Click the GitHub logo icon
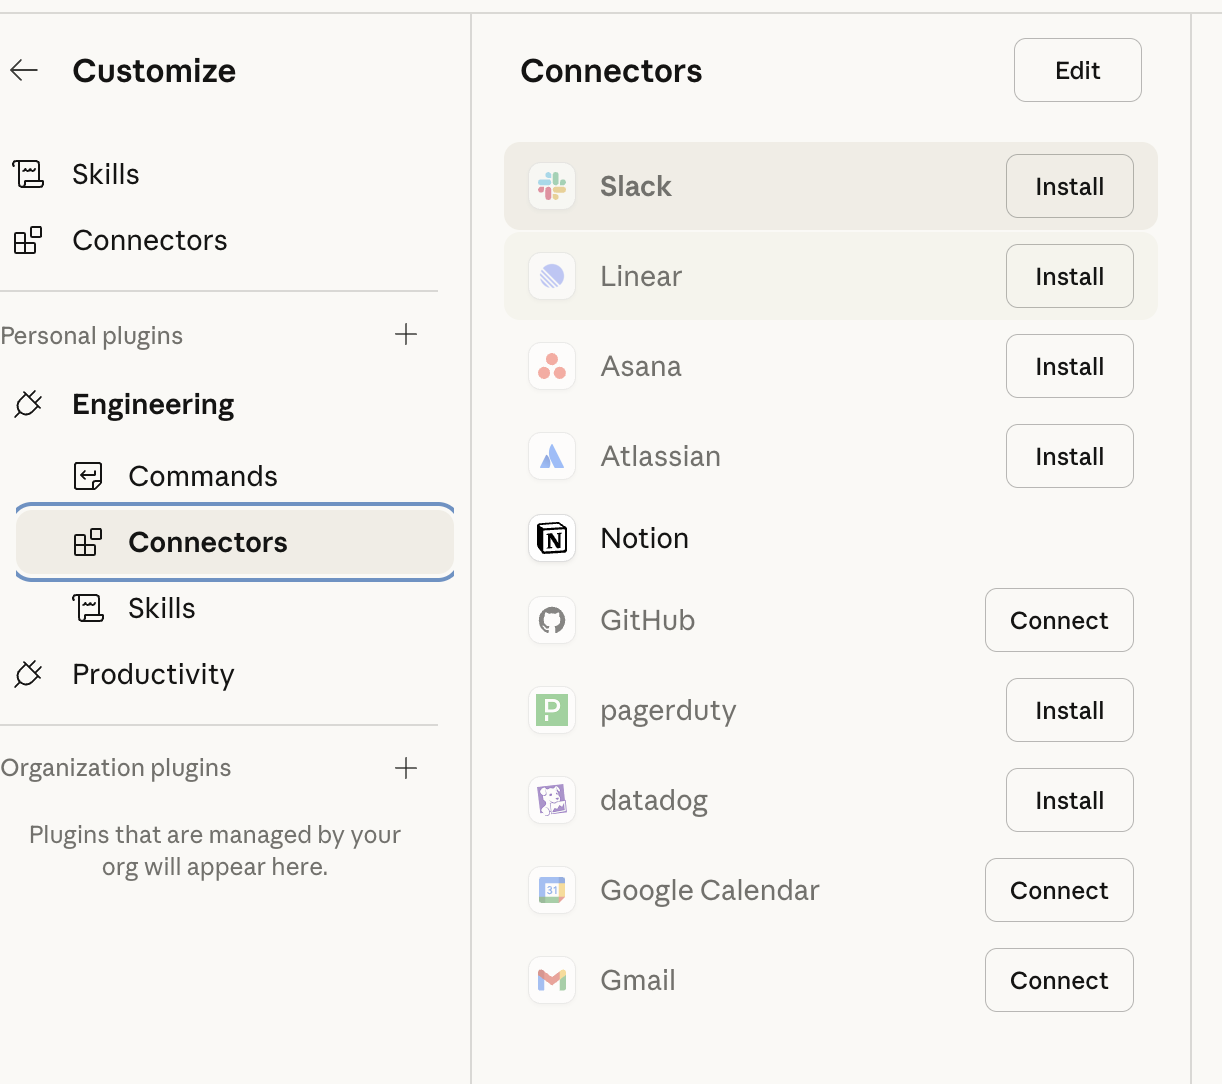The width and height of the screenshot is (1222, 1084). (552, 620)
